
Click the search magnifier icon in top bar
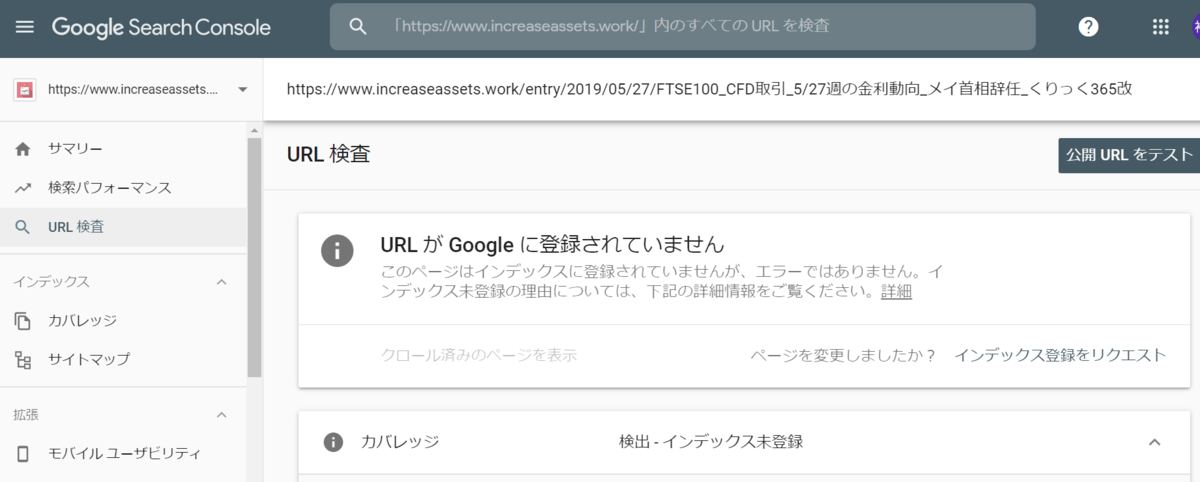coord(358,26)
